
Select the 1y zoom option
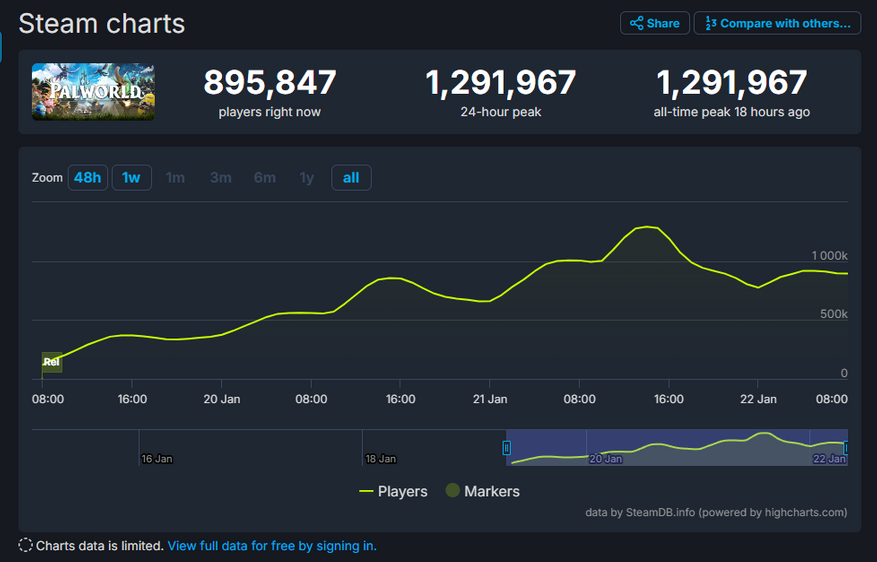[x=307, y=178]
